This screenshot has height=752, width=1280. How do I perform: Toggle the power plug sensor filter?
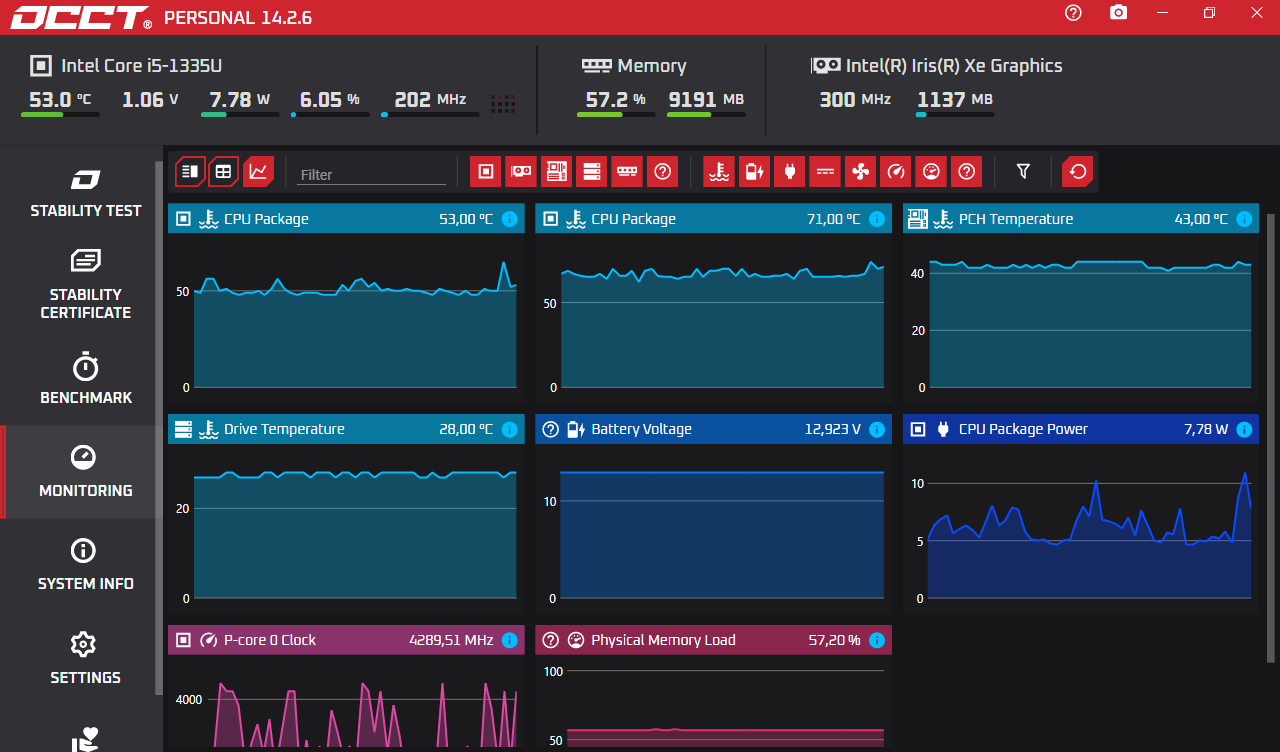coord(789,172)
